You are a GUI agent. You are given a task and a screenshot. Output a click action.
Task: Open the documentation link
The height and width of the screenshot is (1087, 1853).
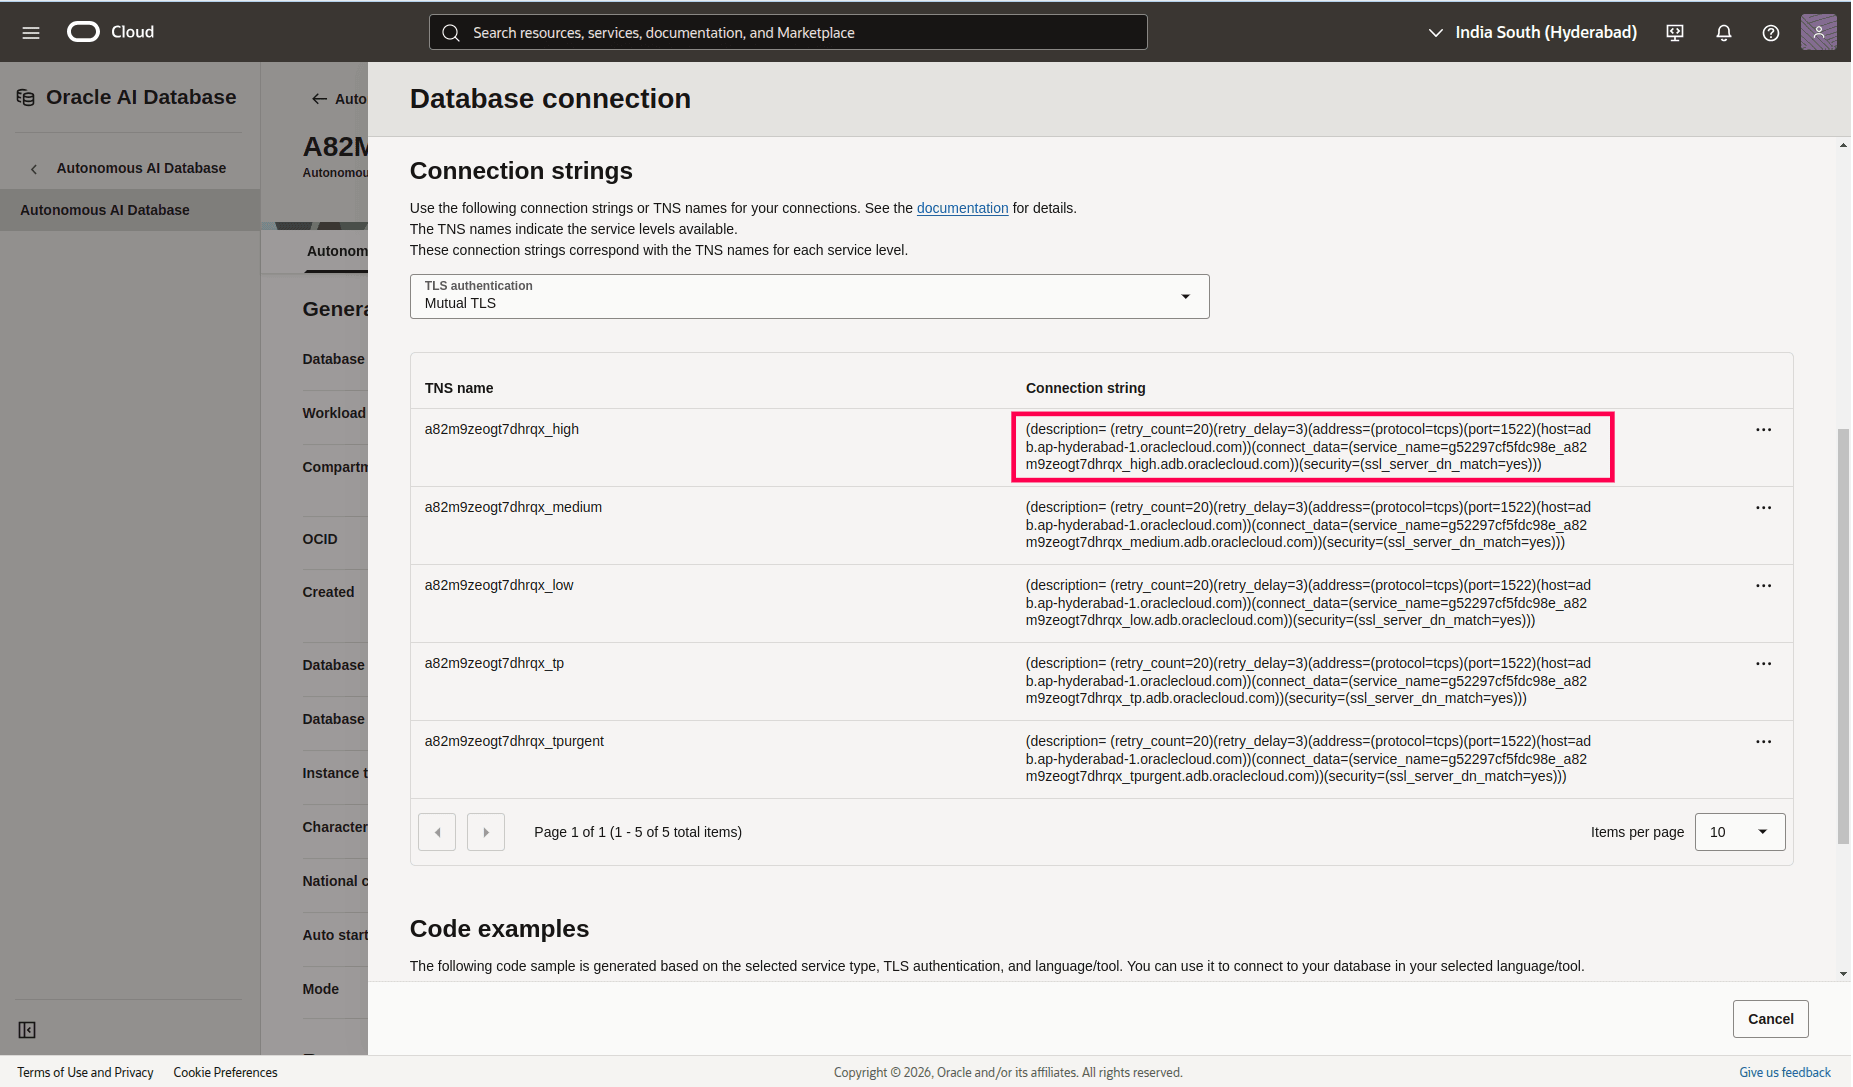962,208
